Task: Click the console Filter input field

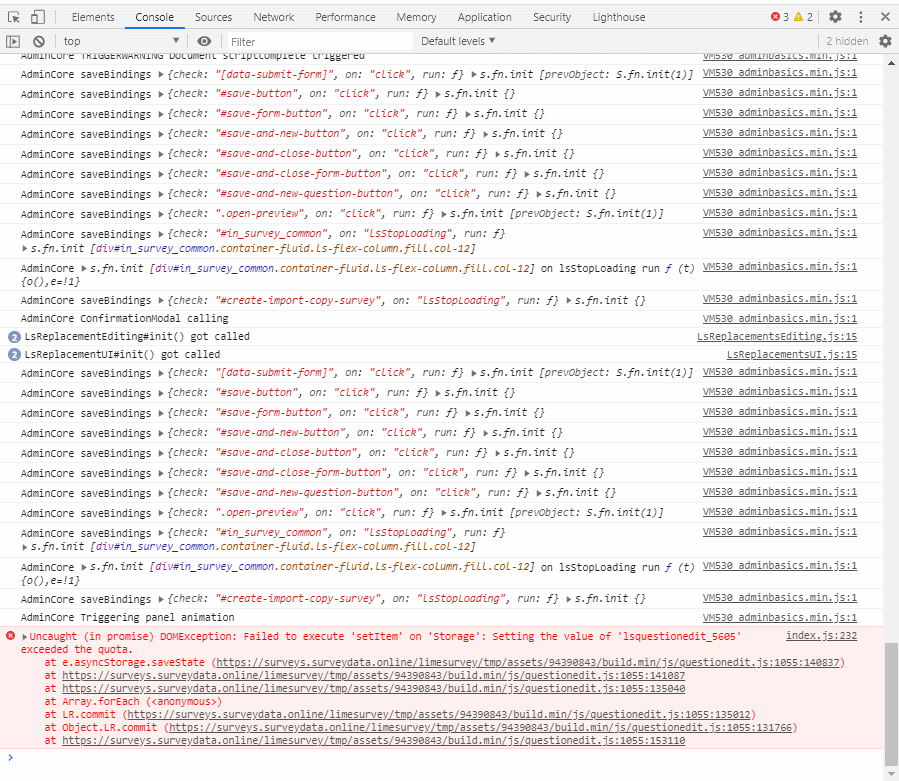Action: [318, 41]
